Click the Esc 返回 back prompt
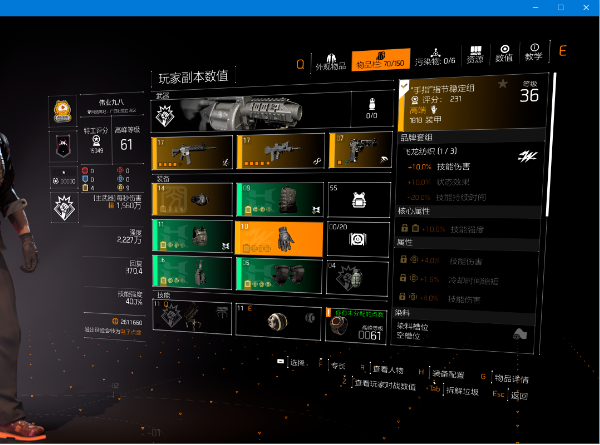 click(x=510, y=395)
